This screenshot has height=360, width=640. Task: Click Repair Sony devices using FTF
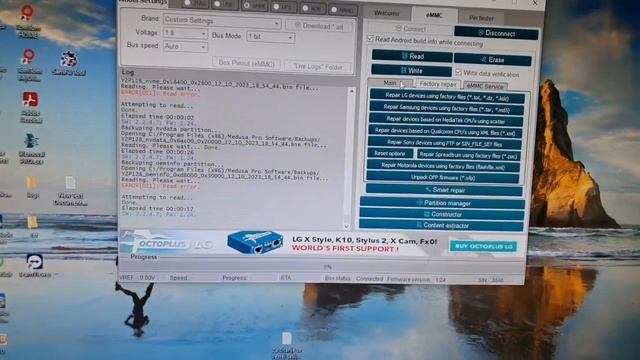pyautogui.click(x=444, y=143)
